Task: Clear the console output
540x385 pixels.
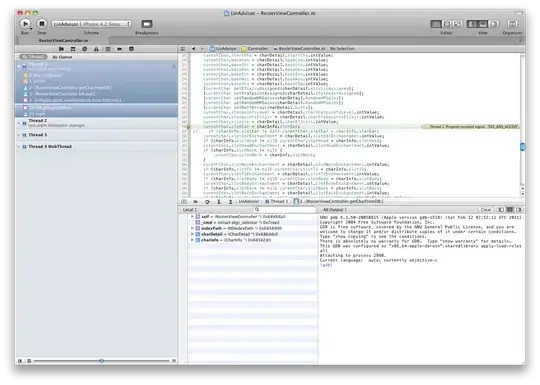Action: (486, 209)
